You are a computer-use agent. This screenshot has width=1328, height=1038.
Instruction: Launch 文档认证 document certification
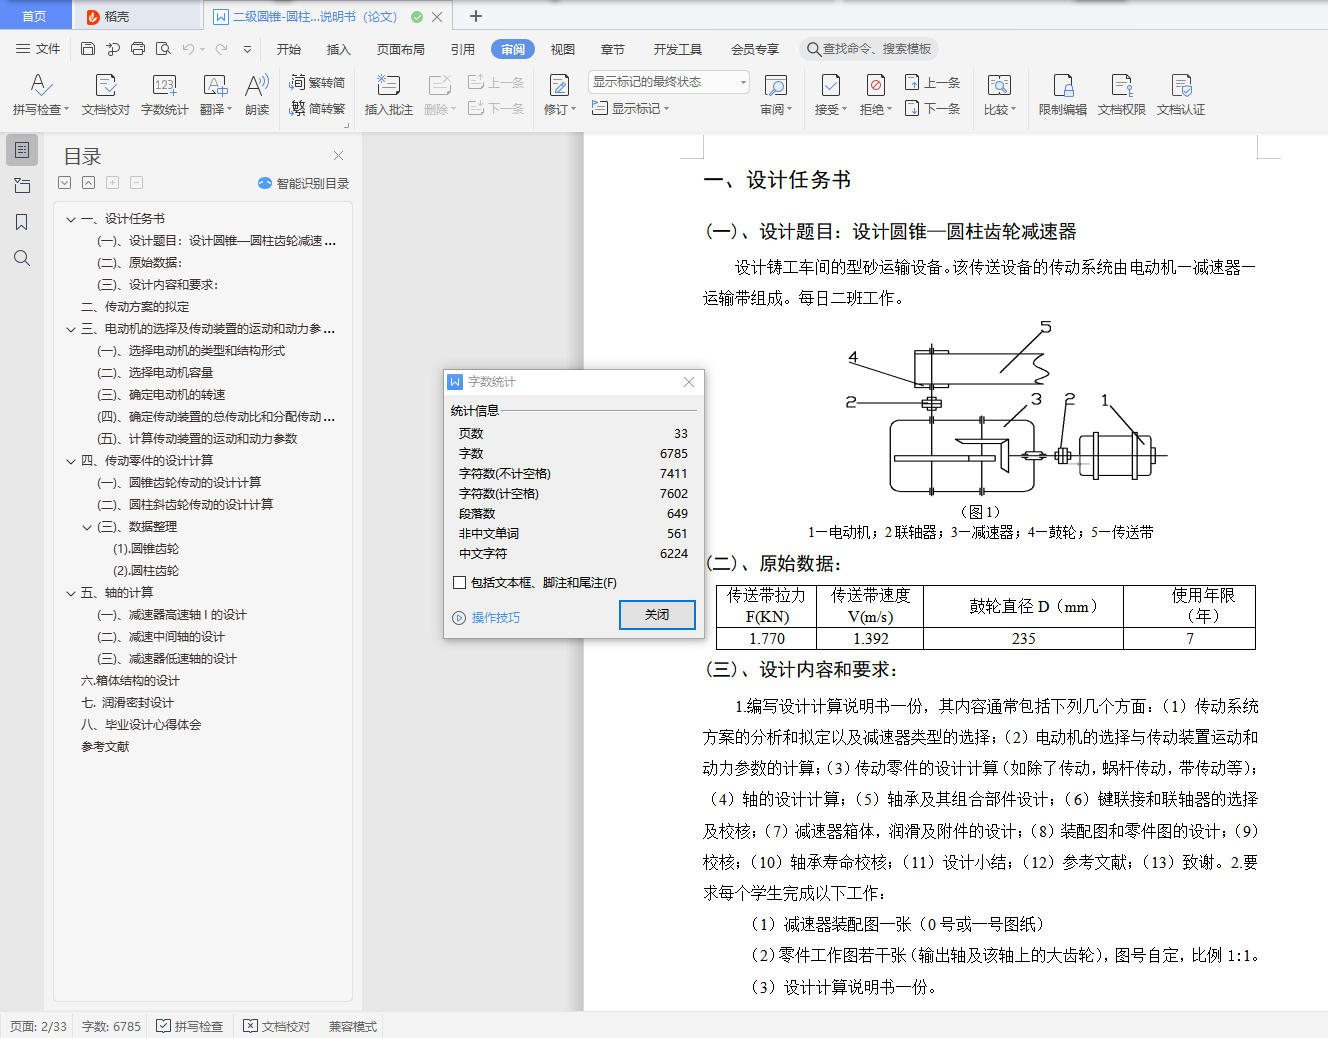click(x=1181, y=94)
